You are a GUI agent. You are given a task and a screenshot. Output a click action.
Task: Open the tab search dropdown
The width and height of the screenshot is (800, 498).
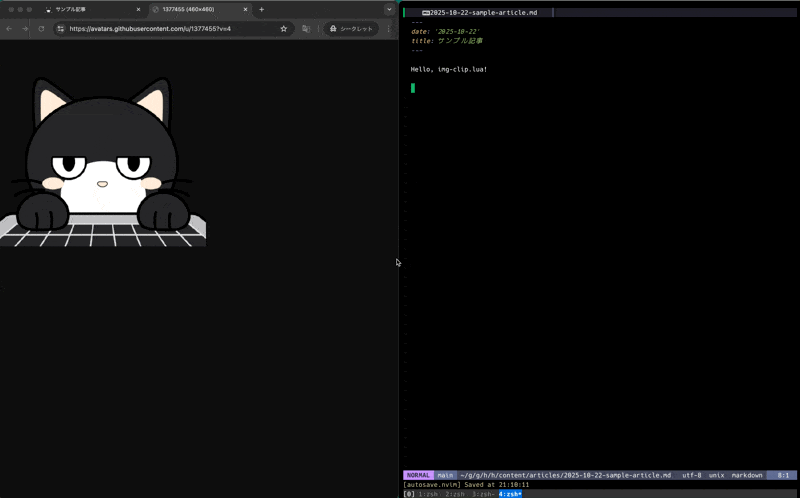(389, 10)
